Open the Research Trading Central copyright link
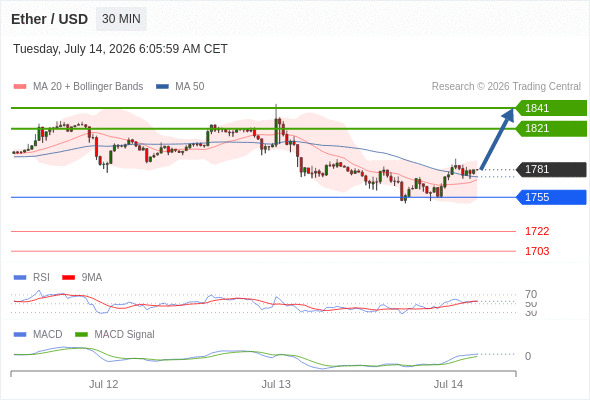This screenshot has width=590, height=400. point(506,87)
